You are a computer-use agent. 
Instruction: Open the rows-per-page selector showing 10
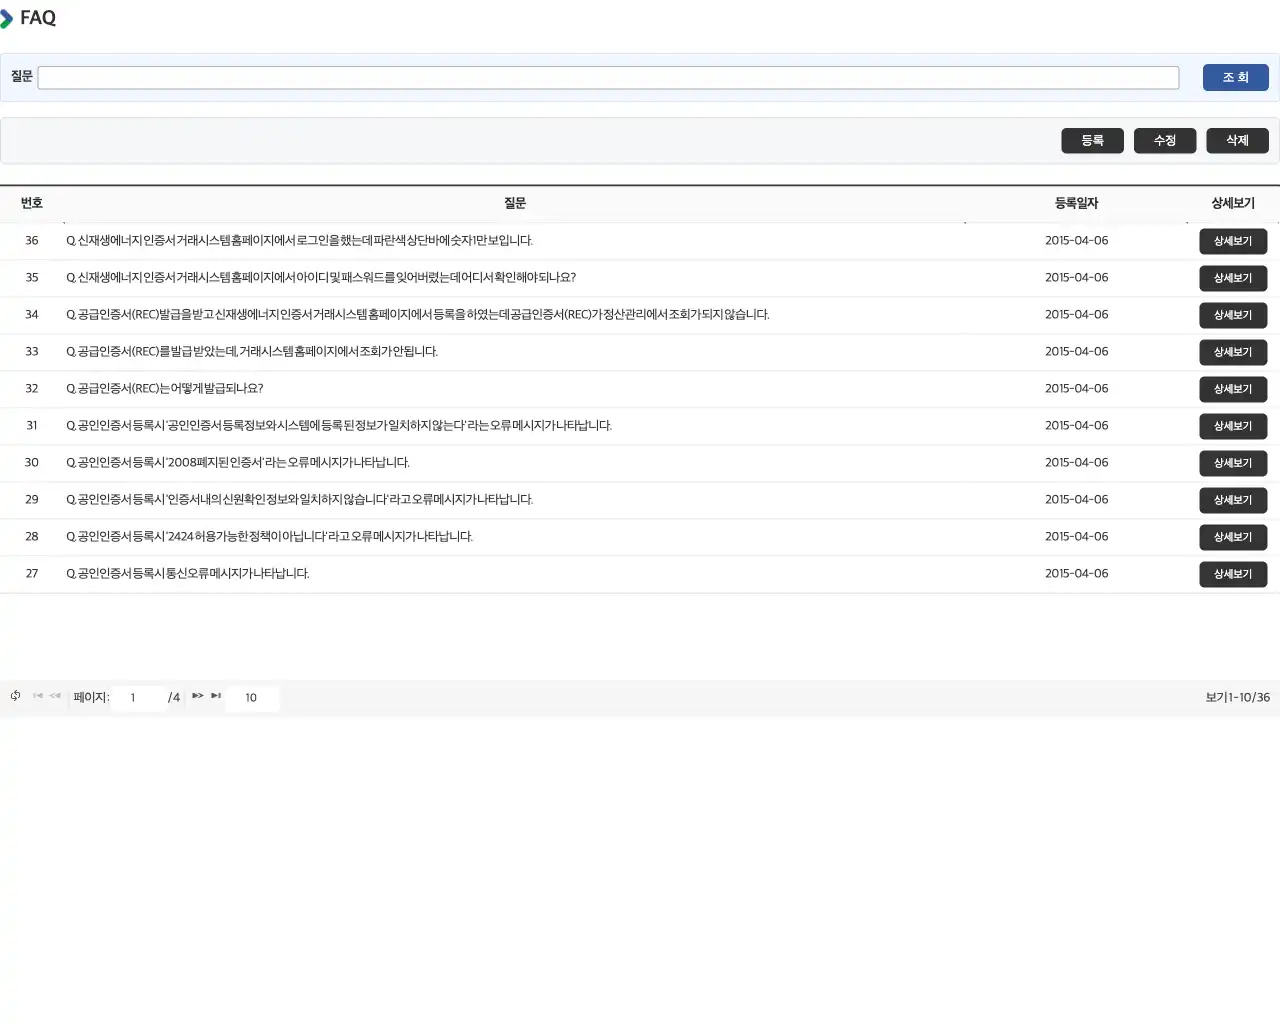tap(252, 698)
